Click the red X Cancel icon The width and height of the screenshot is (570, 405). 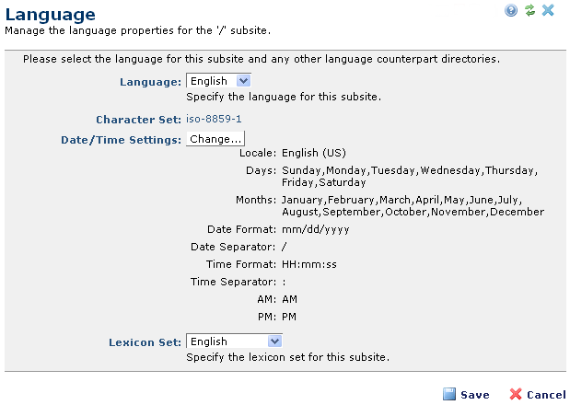[x=515, y=394]
